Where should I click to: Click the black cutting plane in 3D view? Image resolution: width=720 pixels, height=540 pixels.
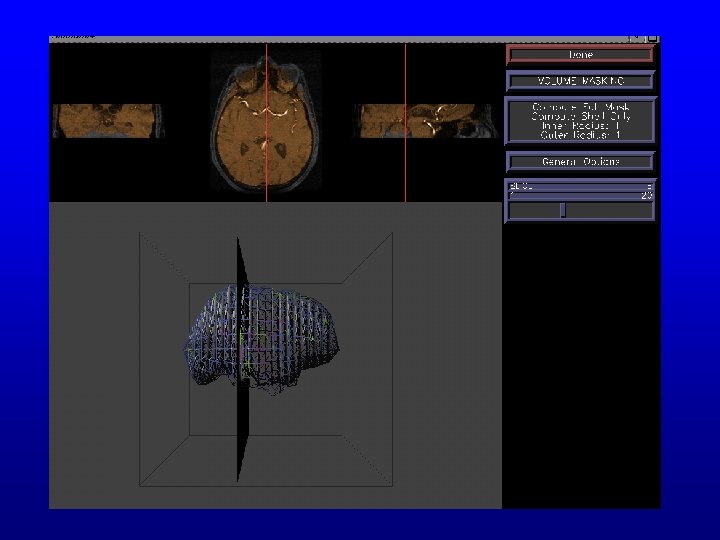(x=243, y=360)
